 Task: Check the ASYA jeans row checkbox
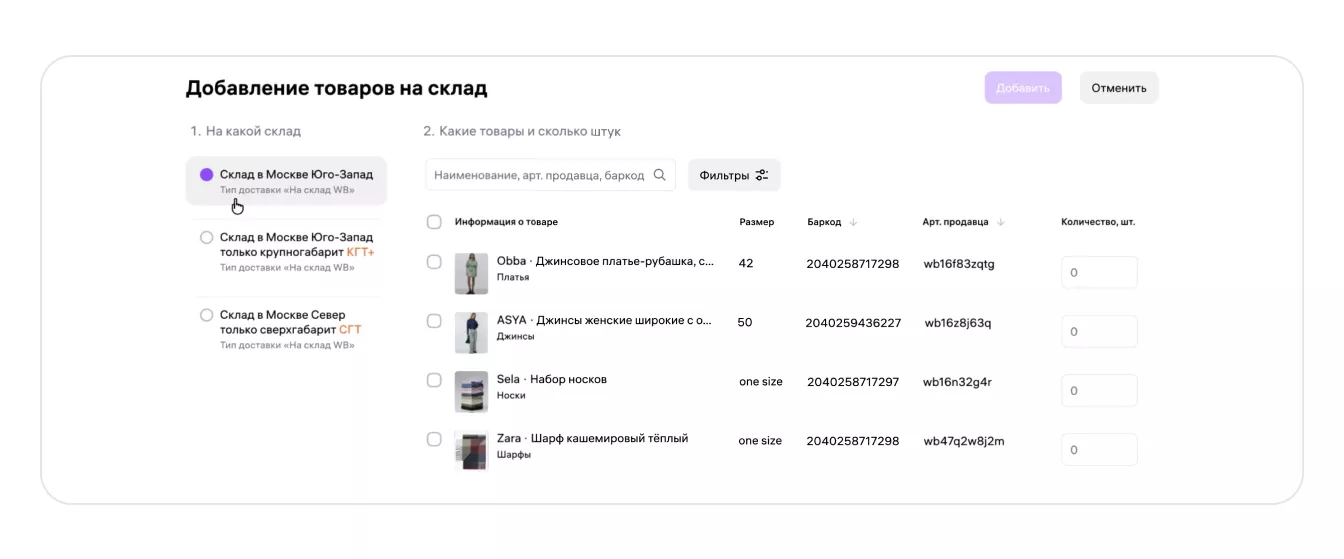point(434,321)
